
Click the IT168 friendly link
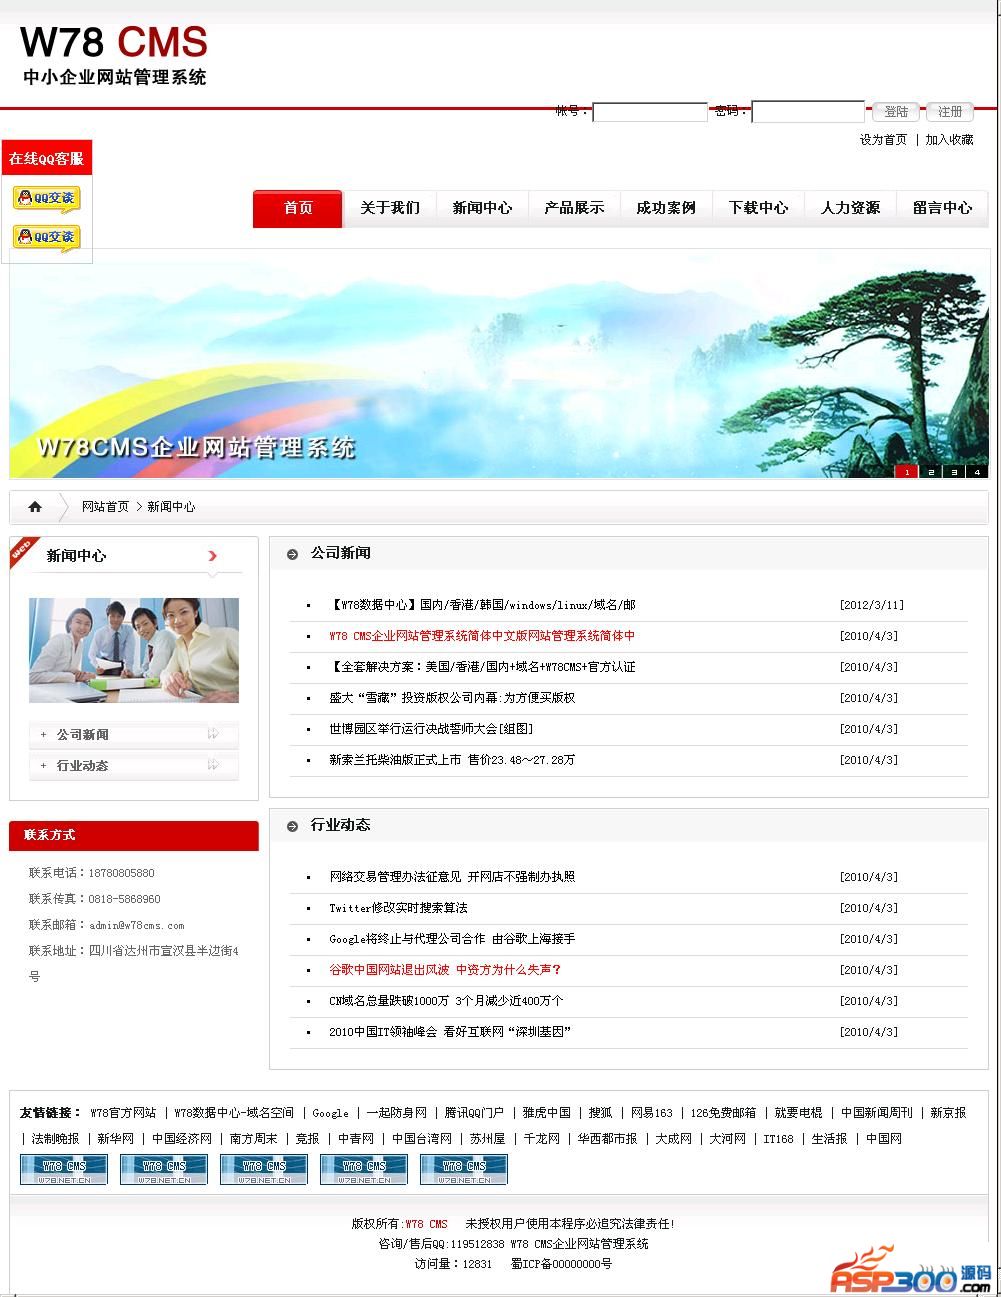(x=778, y=1139)
